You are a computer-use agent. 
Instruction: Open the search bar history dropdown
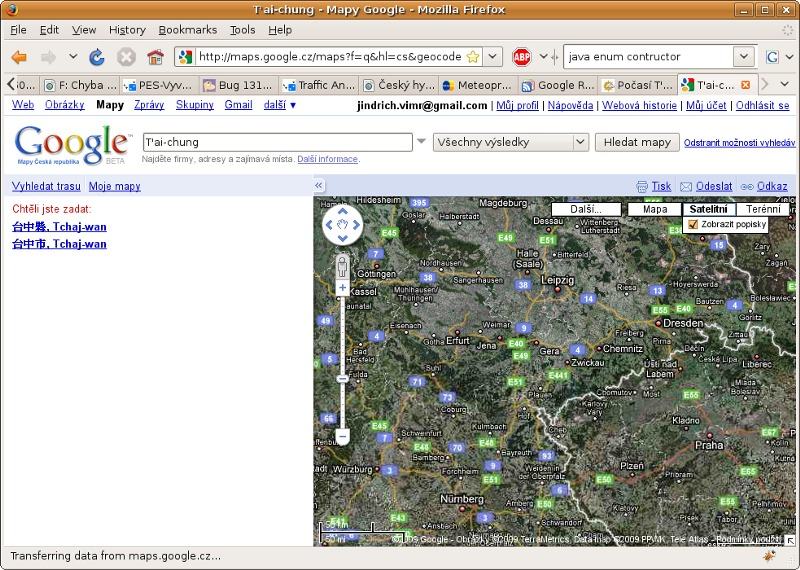pos(743,57)
